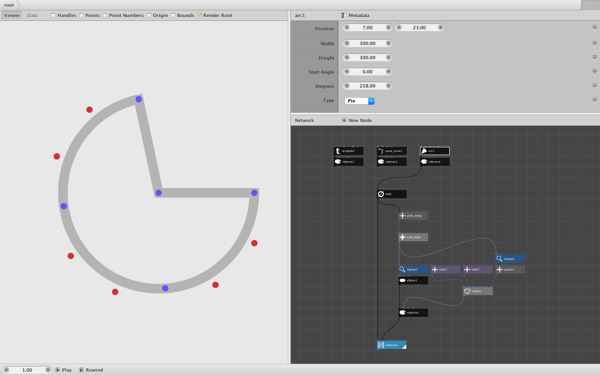The height and width of the screenshot is (375, 600).
Task: Open the Width row options arrow
Action: coord(594,43)
